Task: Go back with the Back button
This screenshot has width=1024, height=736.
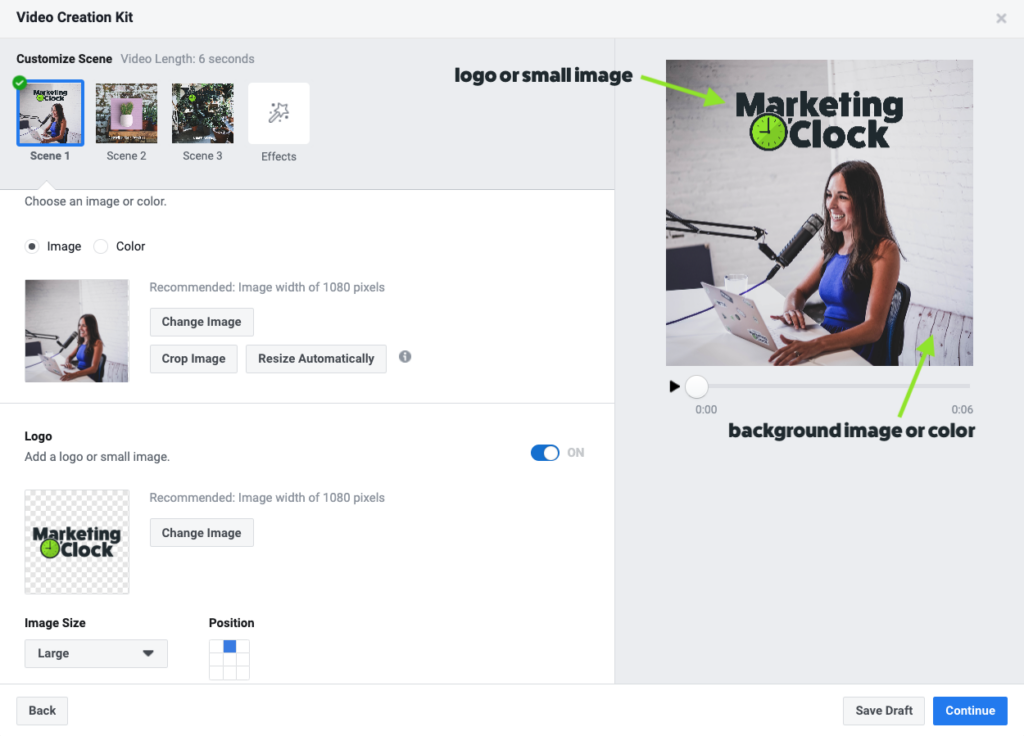Action: pos(42,711)
